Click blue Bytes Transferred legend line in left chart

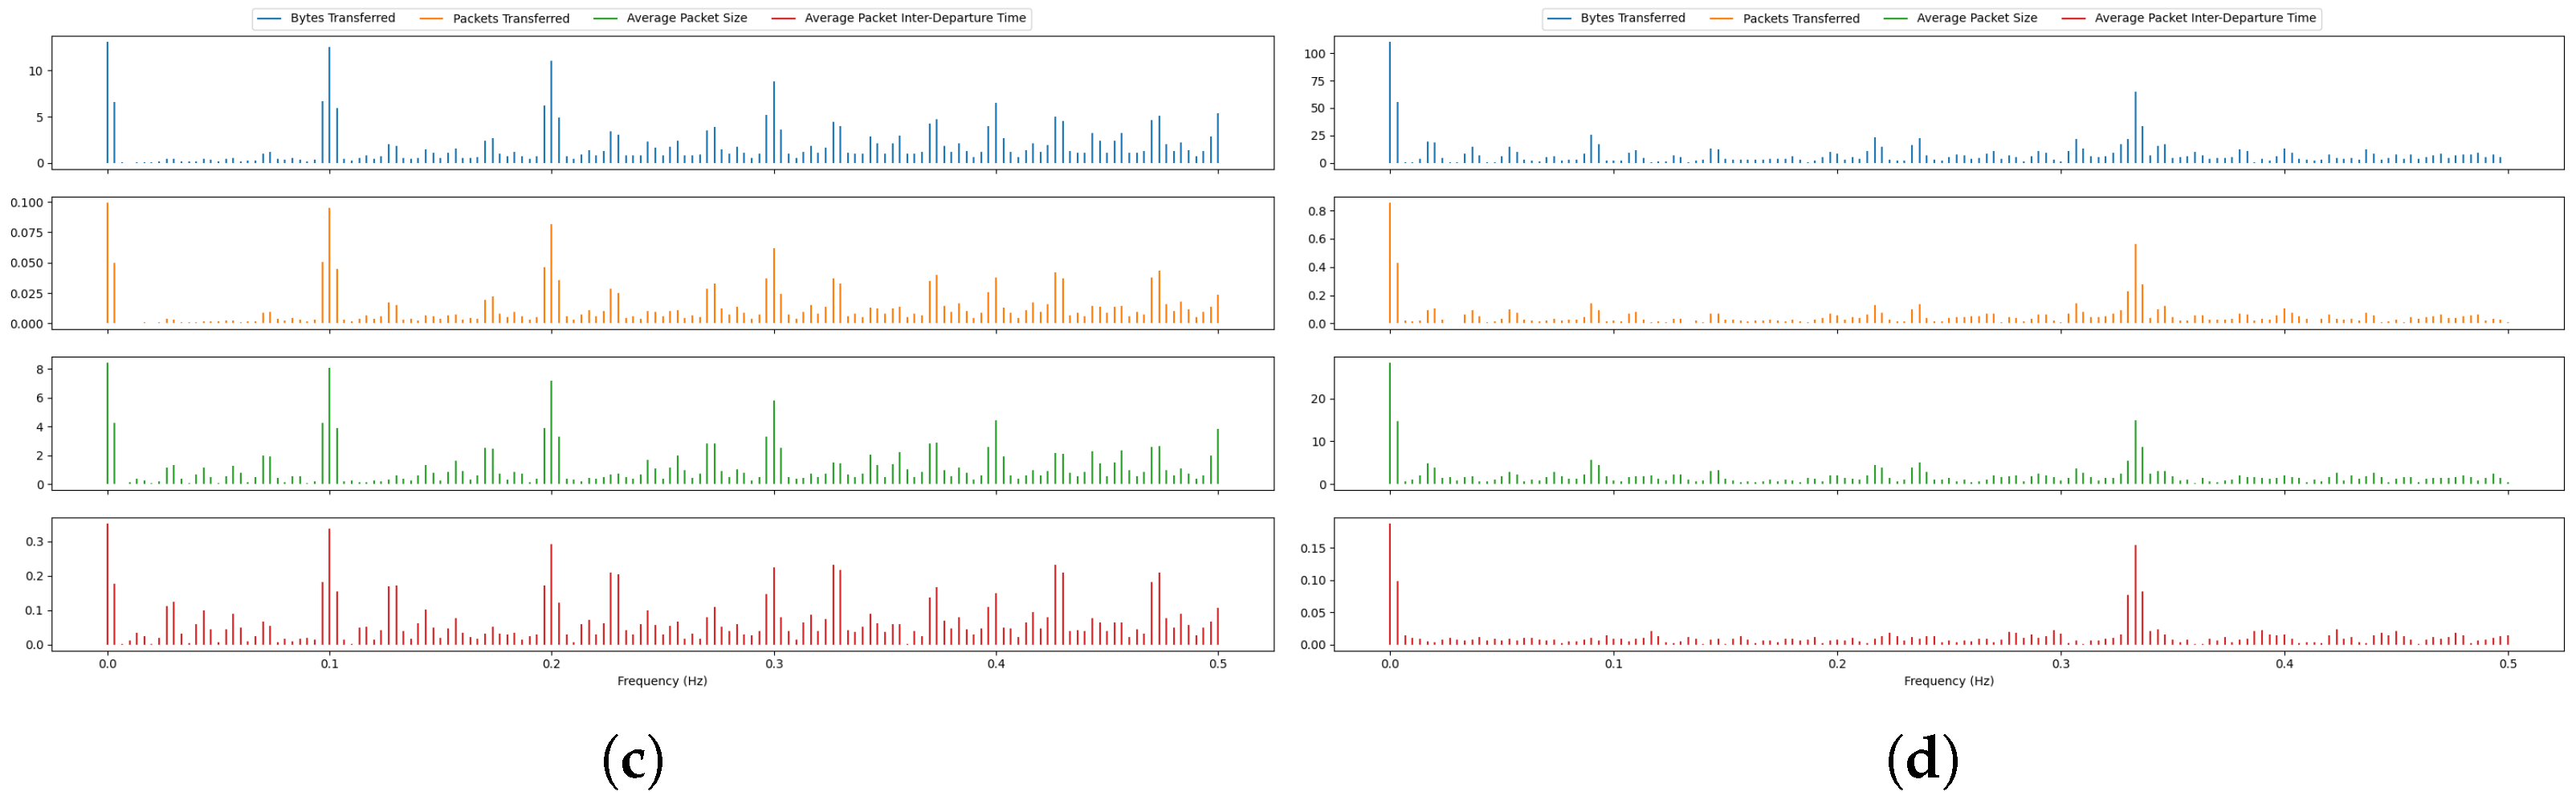(x=269, y=18)
